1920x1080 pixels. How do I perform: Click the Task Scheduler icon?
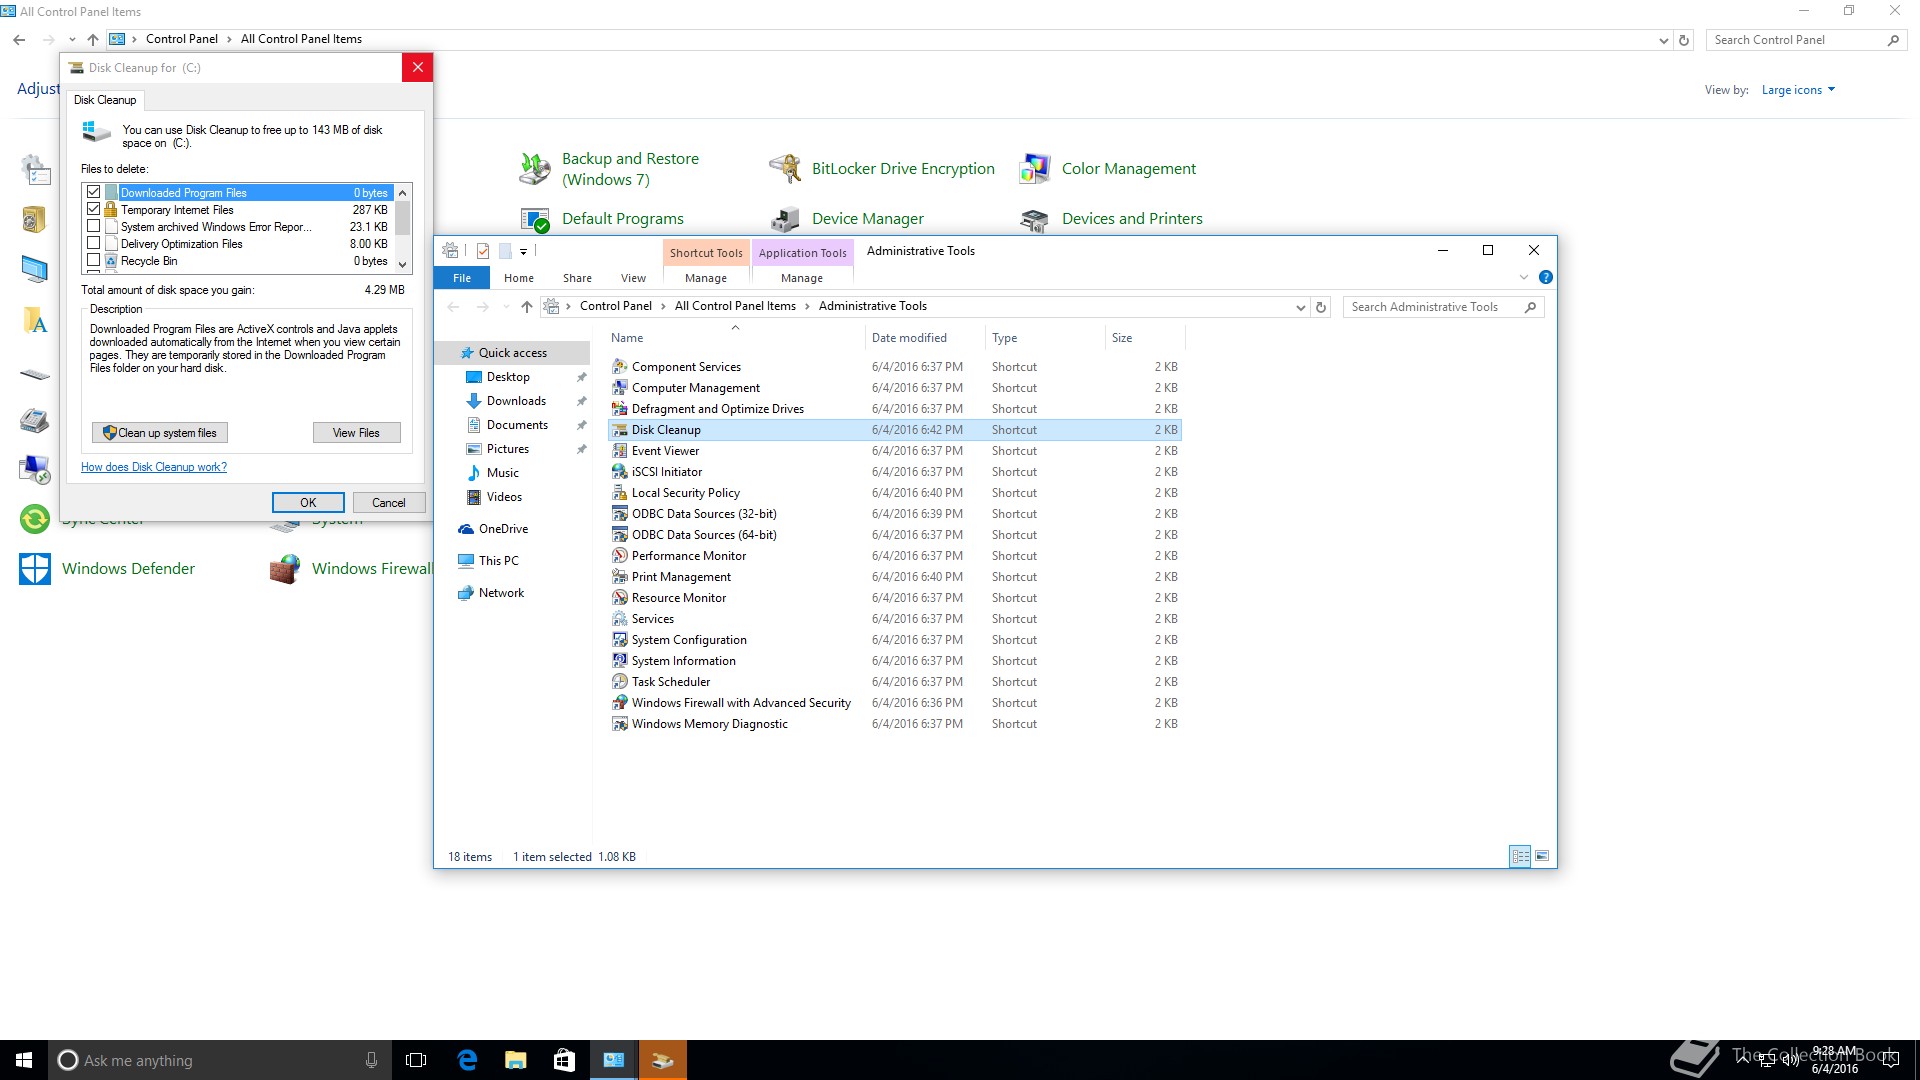click(620, 682)
